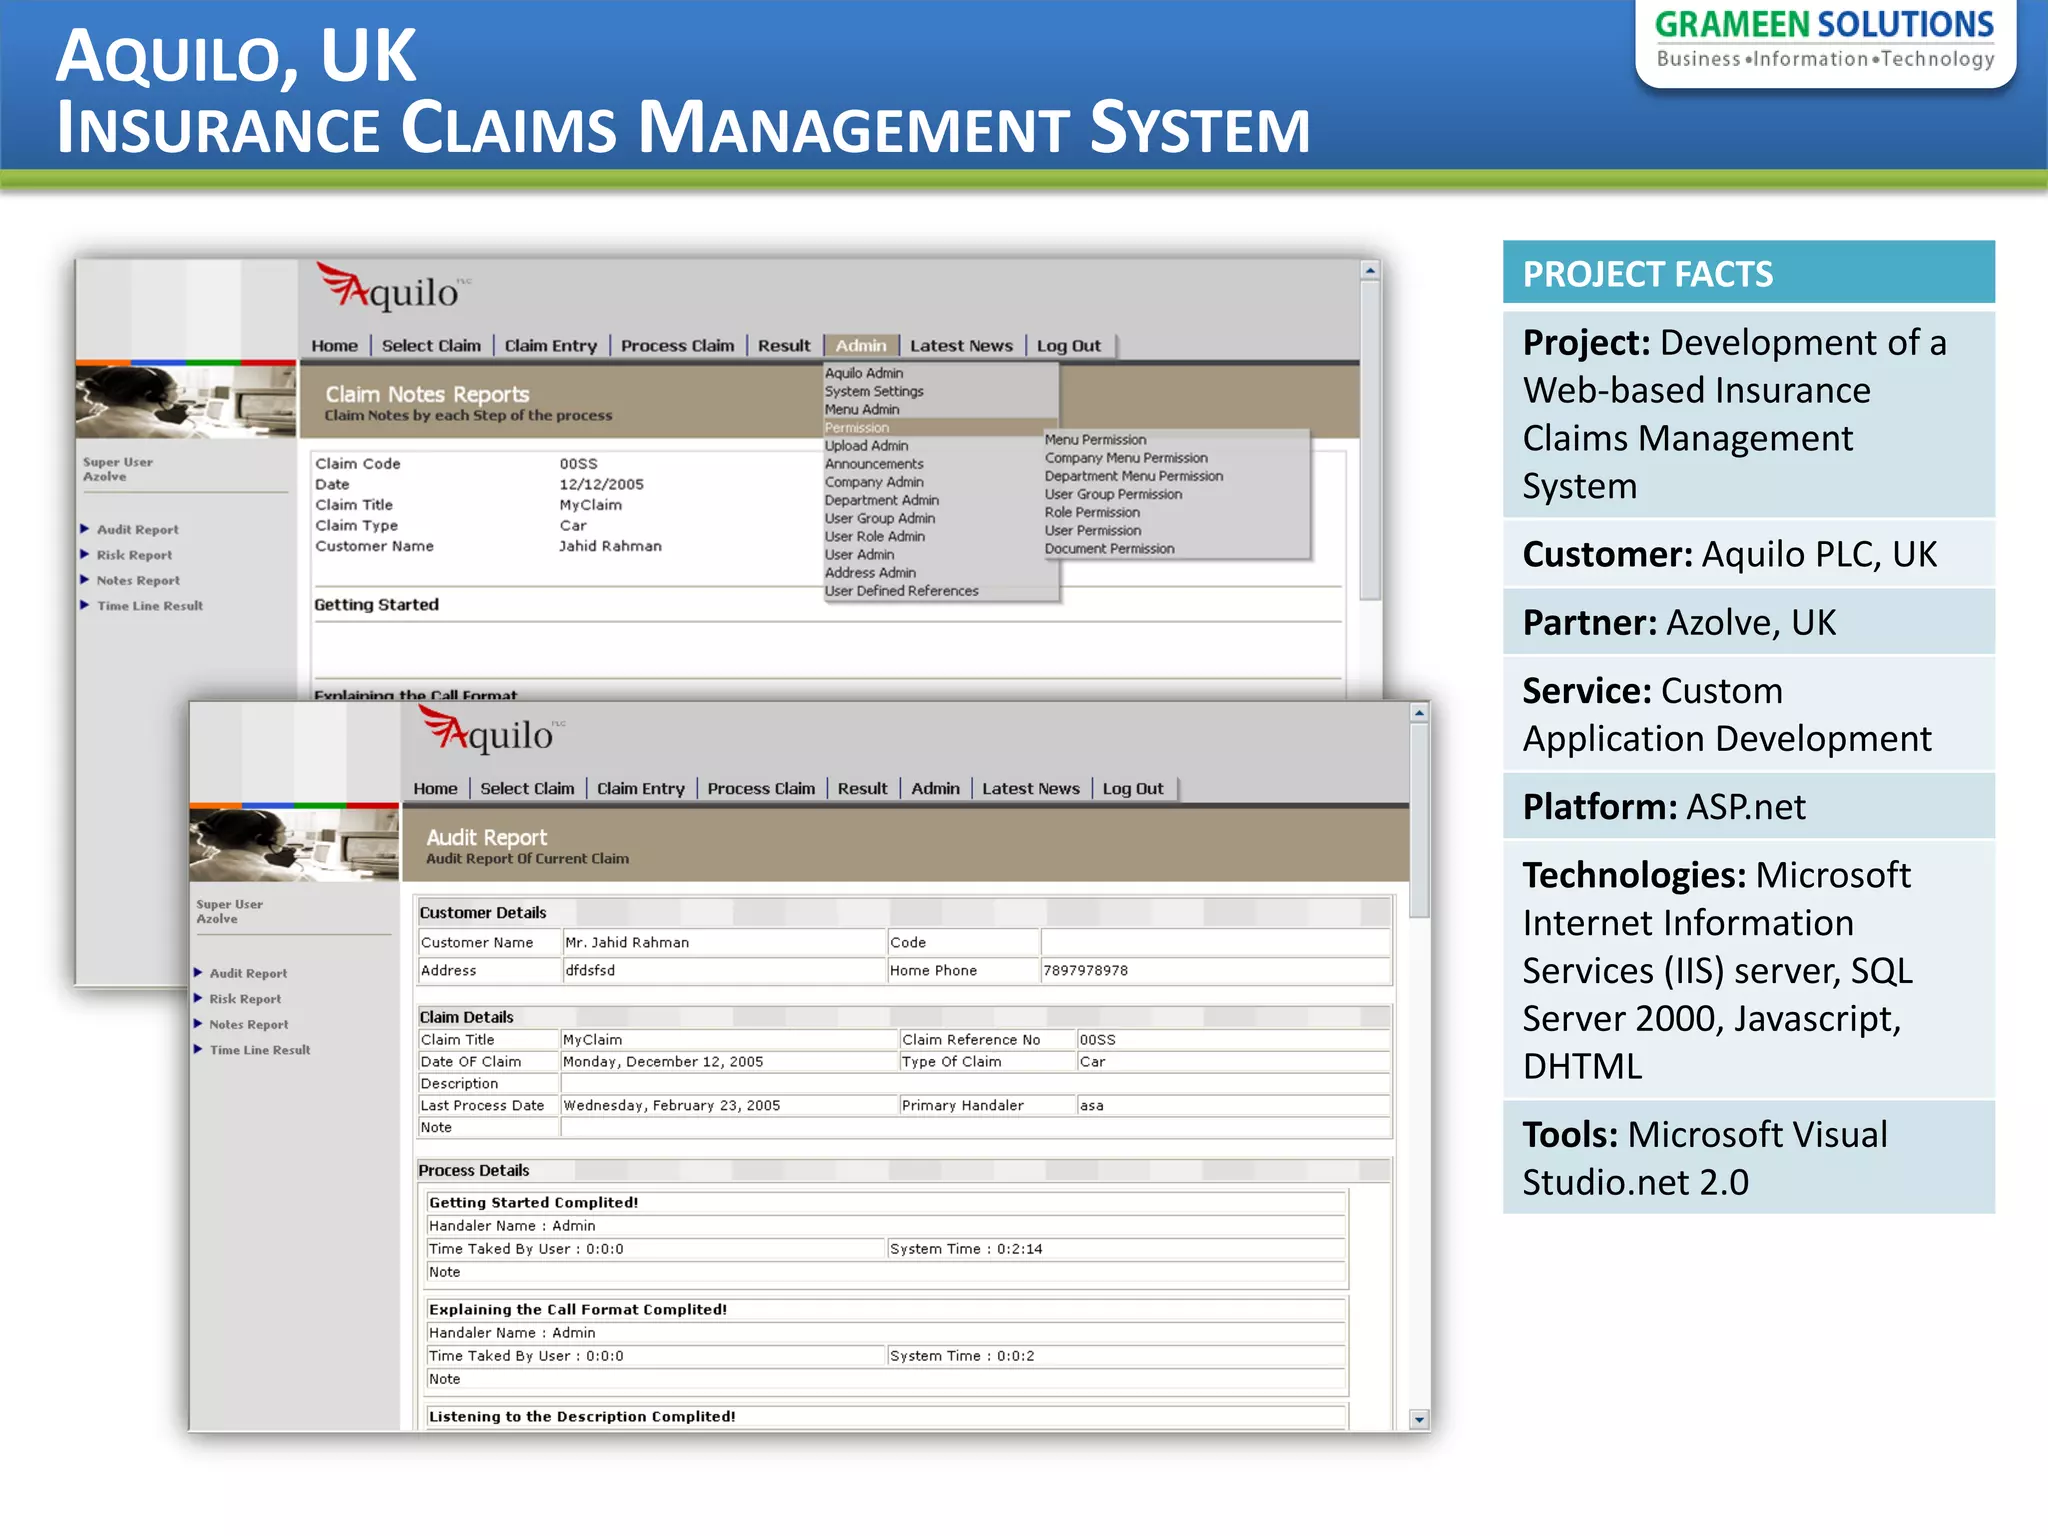Click the scrollbar thumb in the Audit Report window
The height and width of the screenshot is (1536, 2048).
tap(1419, 820)
